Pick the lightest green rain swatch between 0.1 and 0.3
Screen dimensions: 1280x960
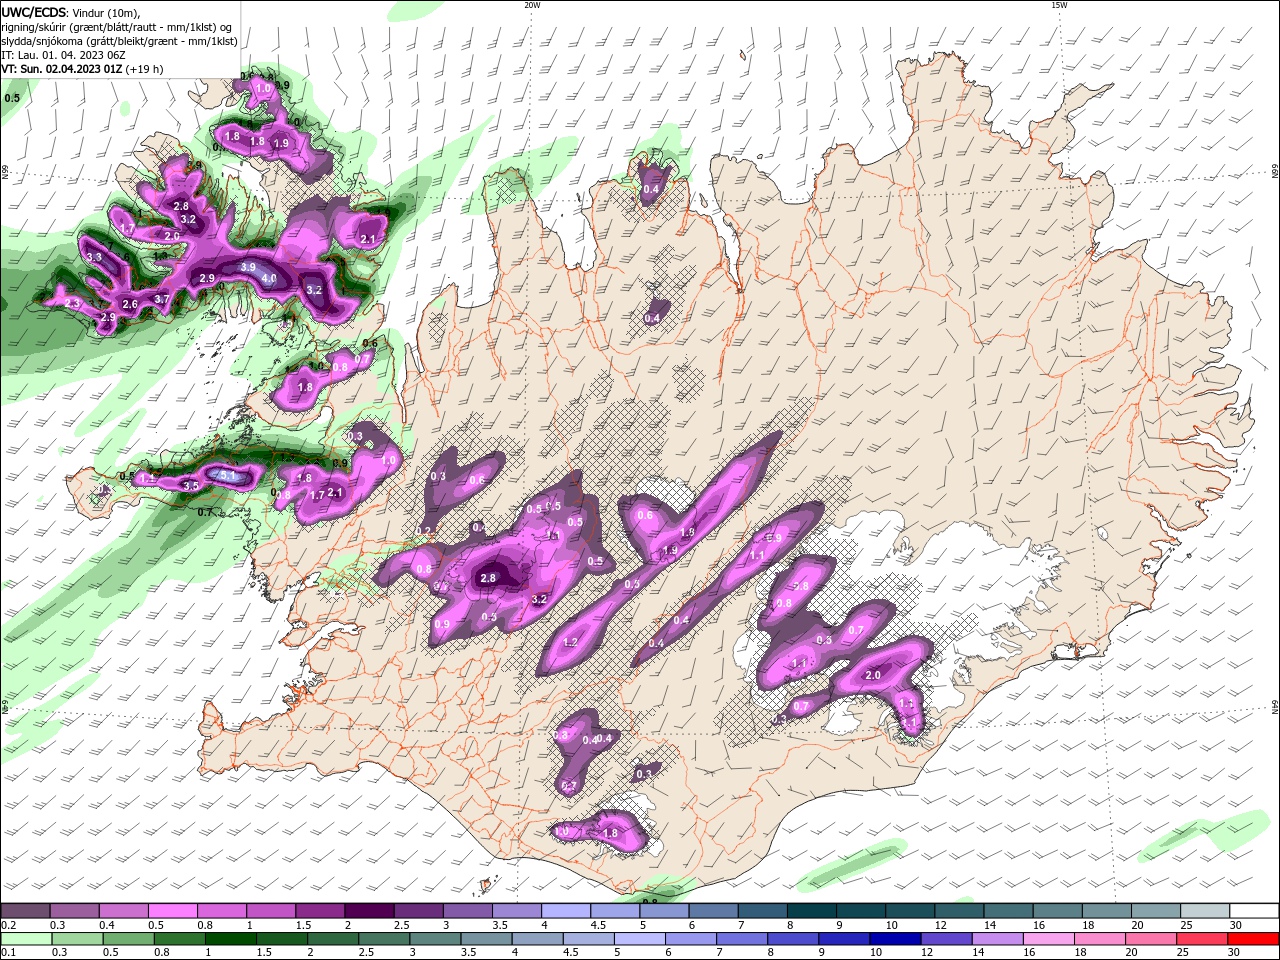pyautogui.click(x=25, y=939)
